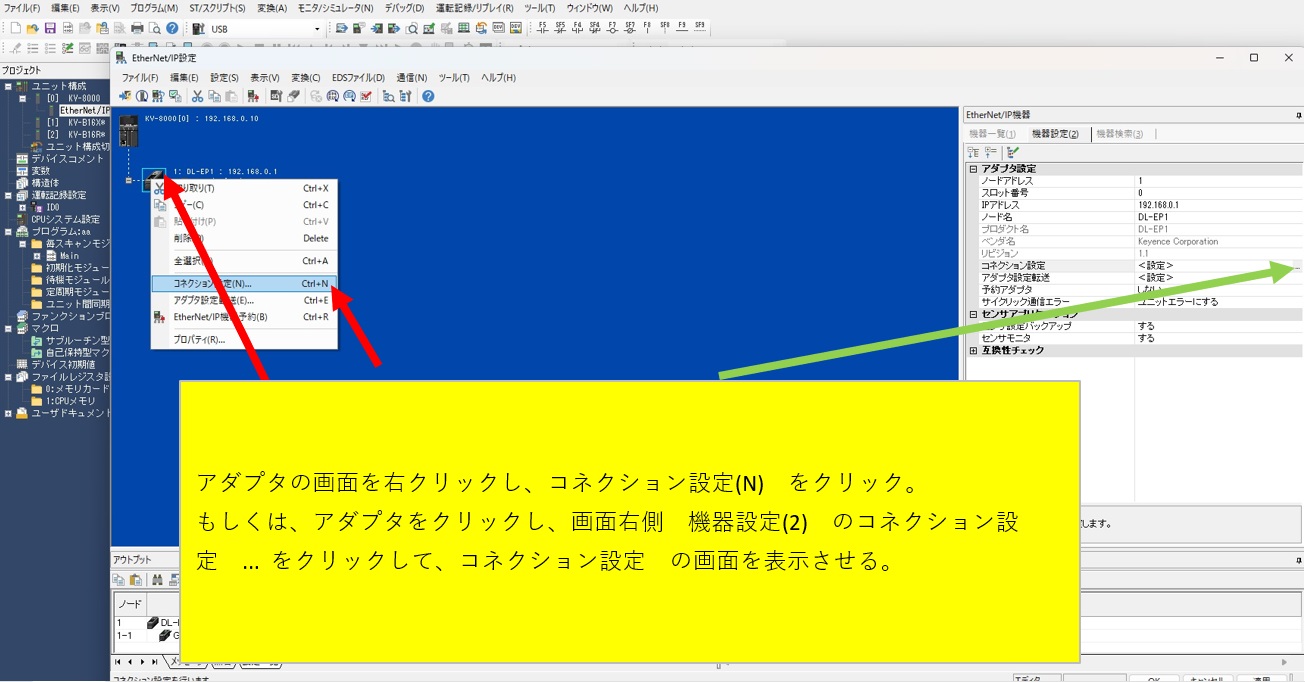
Task: Collapse the アダプタ設定 property group
Action: 973,169
